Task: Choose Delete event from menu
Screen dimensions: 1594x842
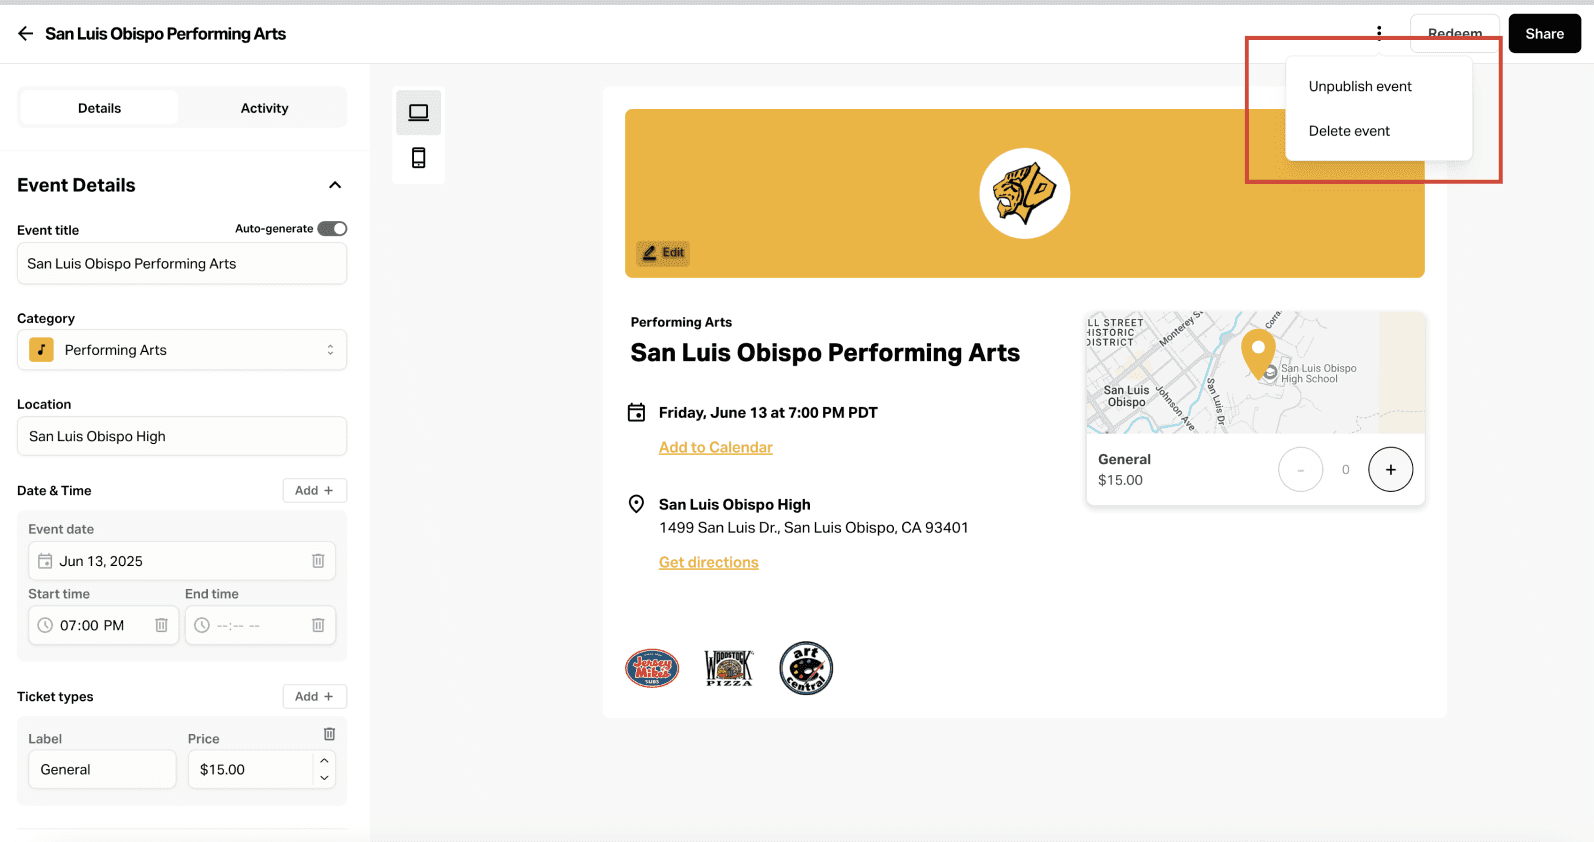Action: pos(1349,131)
